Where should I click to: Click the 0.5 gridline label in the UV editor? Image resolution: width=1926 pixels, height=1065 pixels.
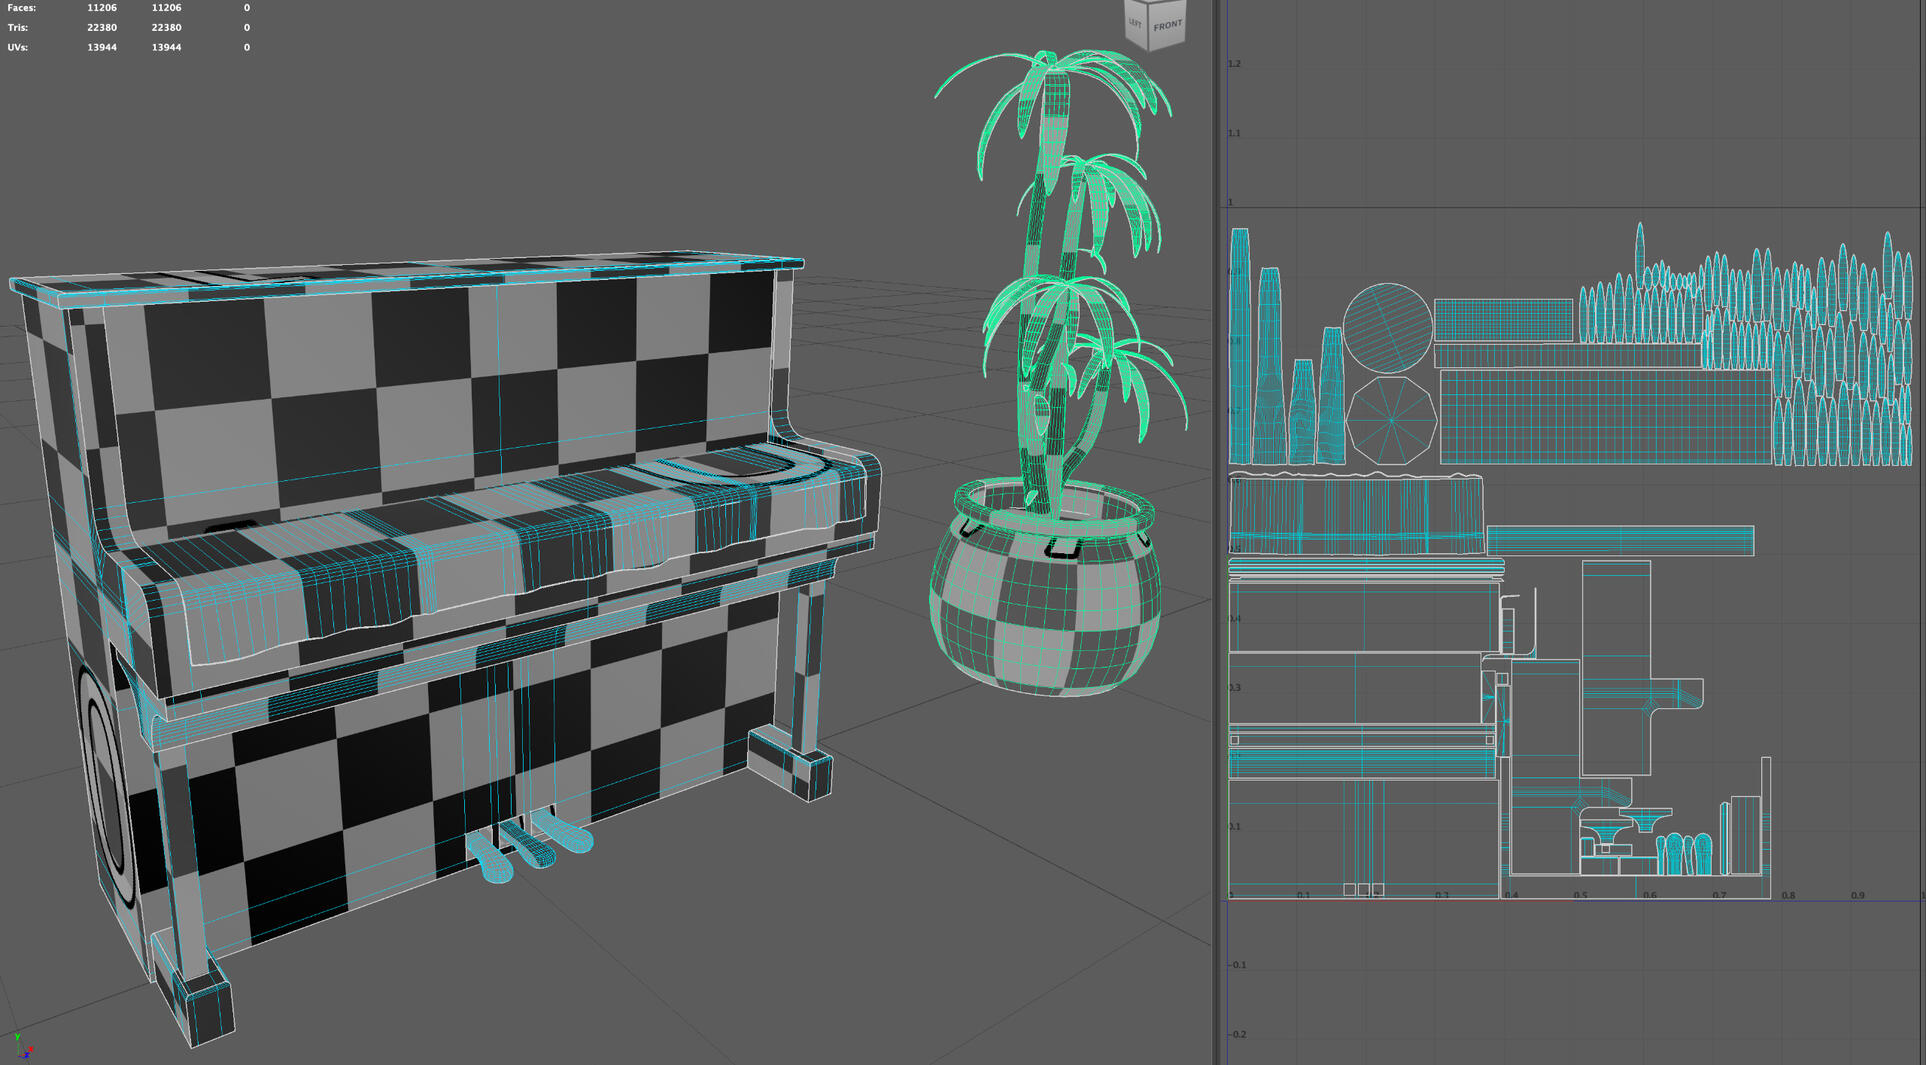[1582, 895]
